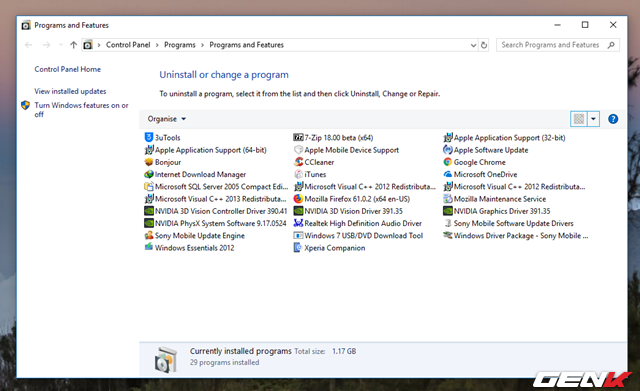Expand chevron after Programs breadcrumb
The width and height of the screenshot is (640, 391).
[x=202, y=45]
